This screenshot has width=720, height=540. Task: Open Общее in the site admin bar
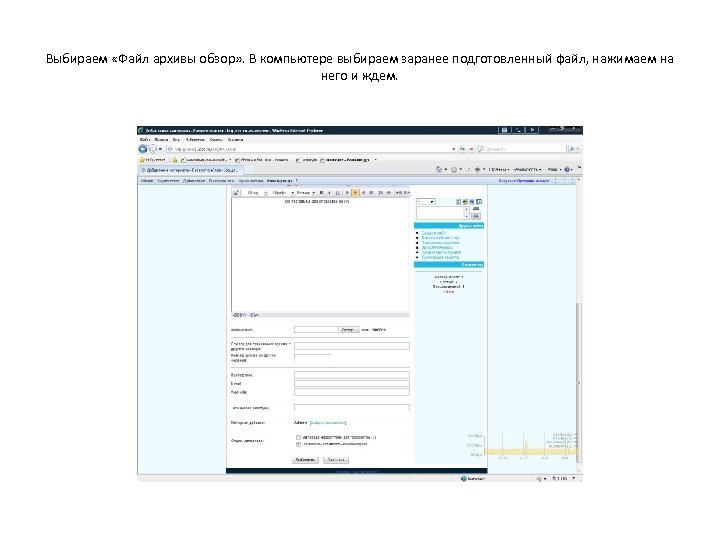pyautogui.click(x=146, y=181)
